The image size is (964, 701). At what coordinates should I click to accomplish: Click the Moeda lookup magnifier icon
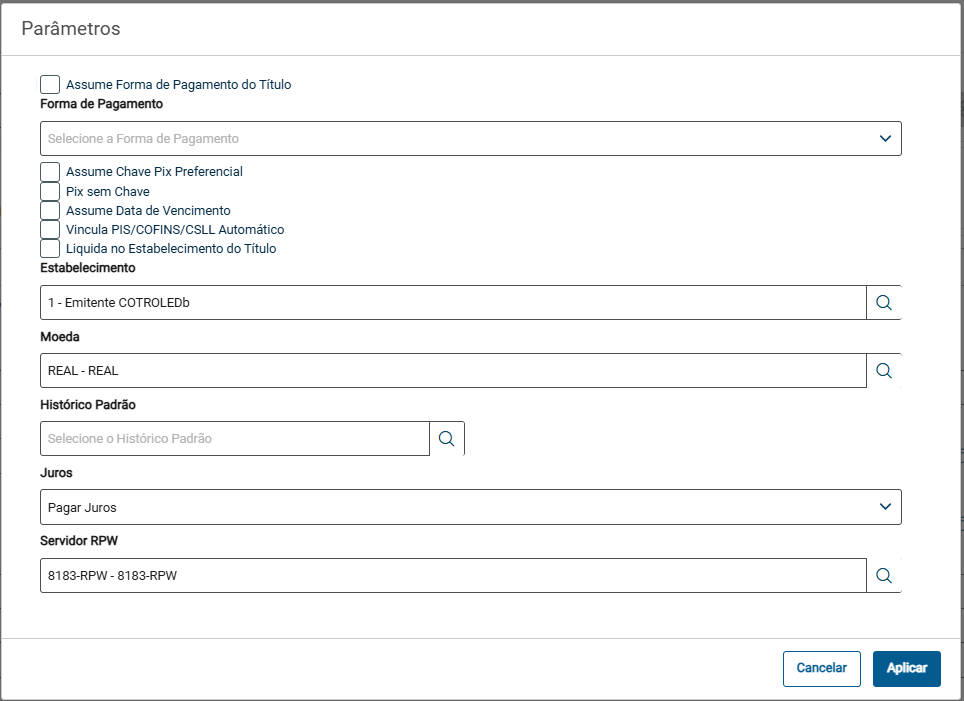[x=883, y=370]
